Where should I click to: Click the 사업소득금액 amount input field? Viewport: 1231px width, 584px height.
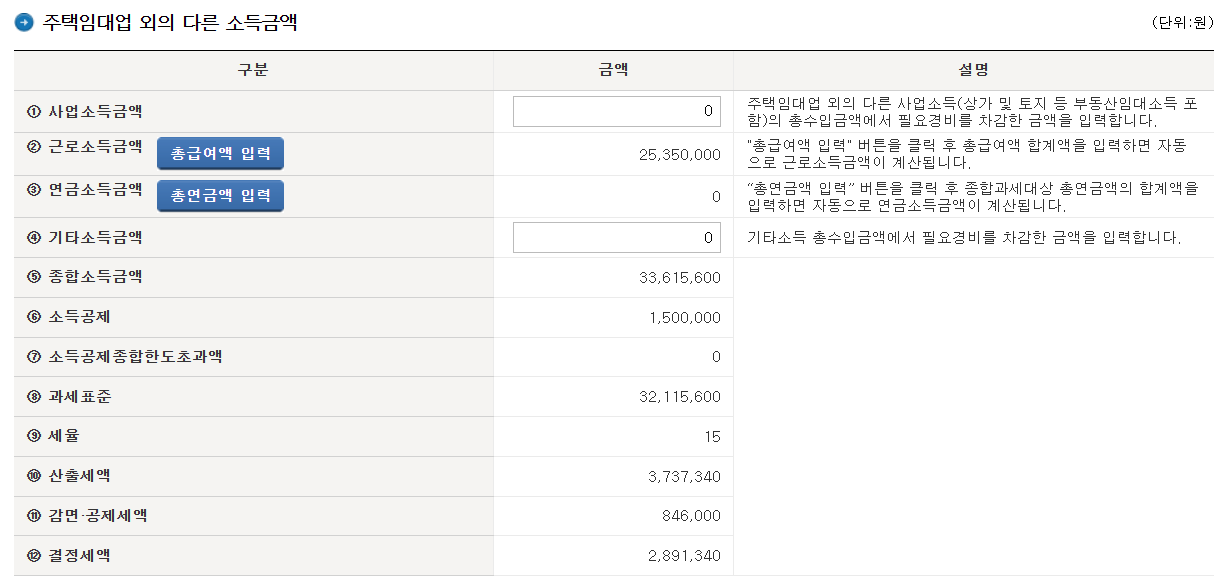[616, 111]
